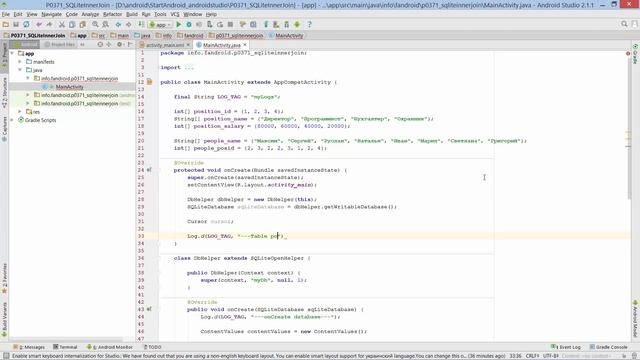
Task: Fold the import statements at line 3
Action: [x=160, y=67]
